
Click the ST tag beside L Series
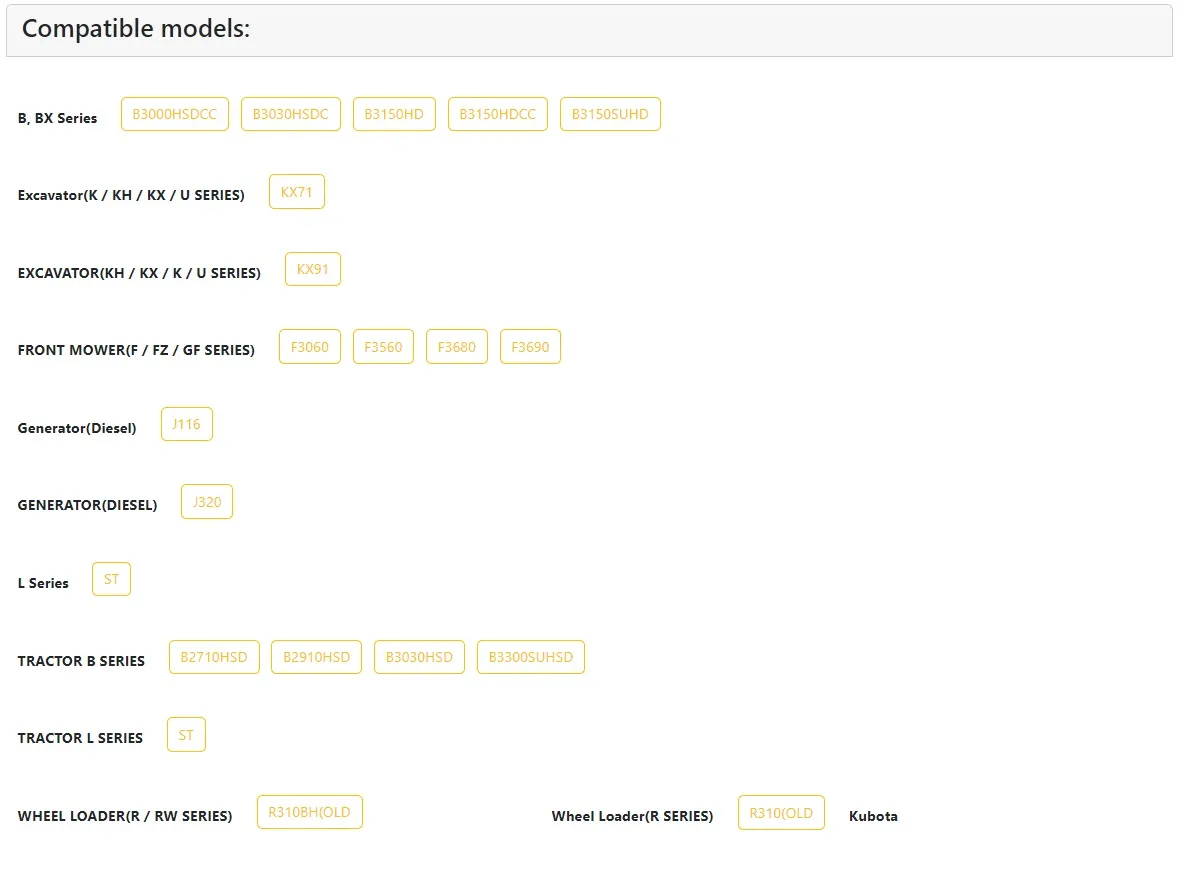click(111, 579)
